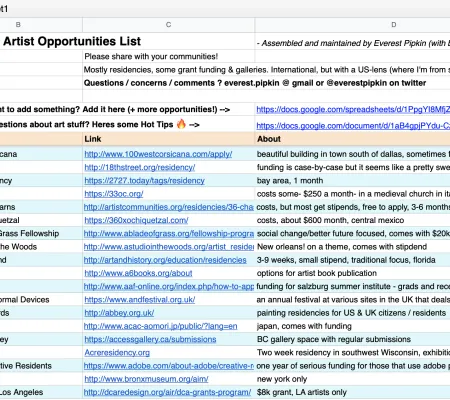Open the 360xochiquetzal.com link
The width and height of the screenshot is (450, 400).
coord(136,220)
